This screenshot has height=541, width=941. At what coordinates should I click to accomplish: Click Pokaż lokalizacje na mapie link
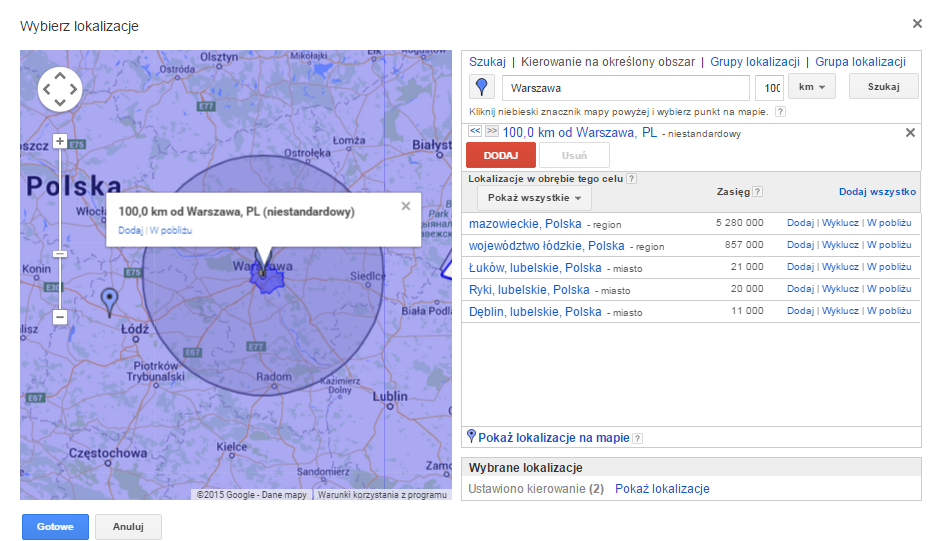click(553, 437)
